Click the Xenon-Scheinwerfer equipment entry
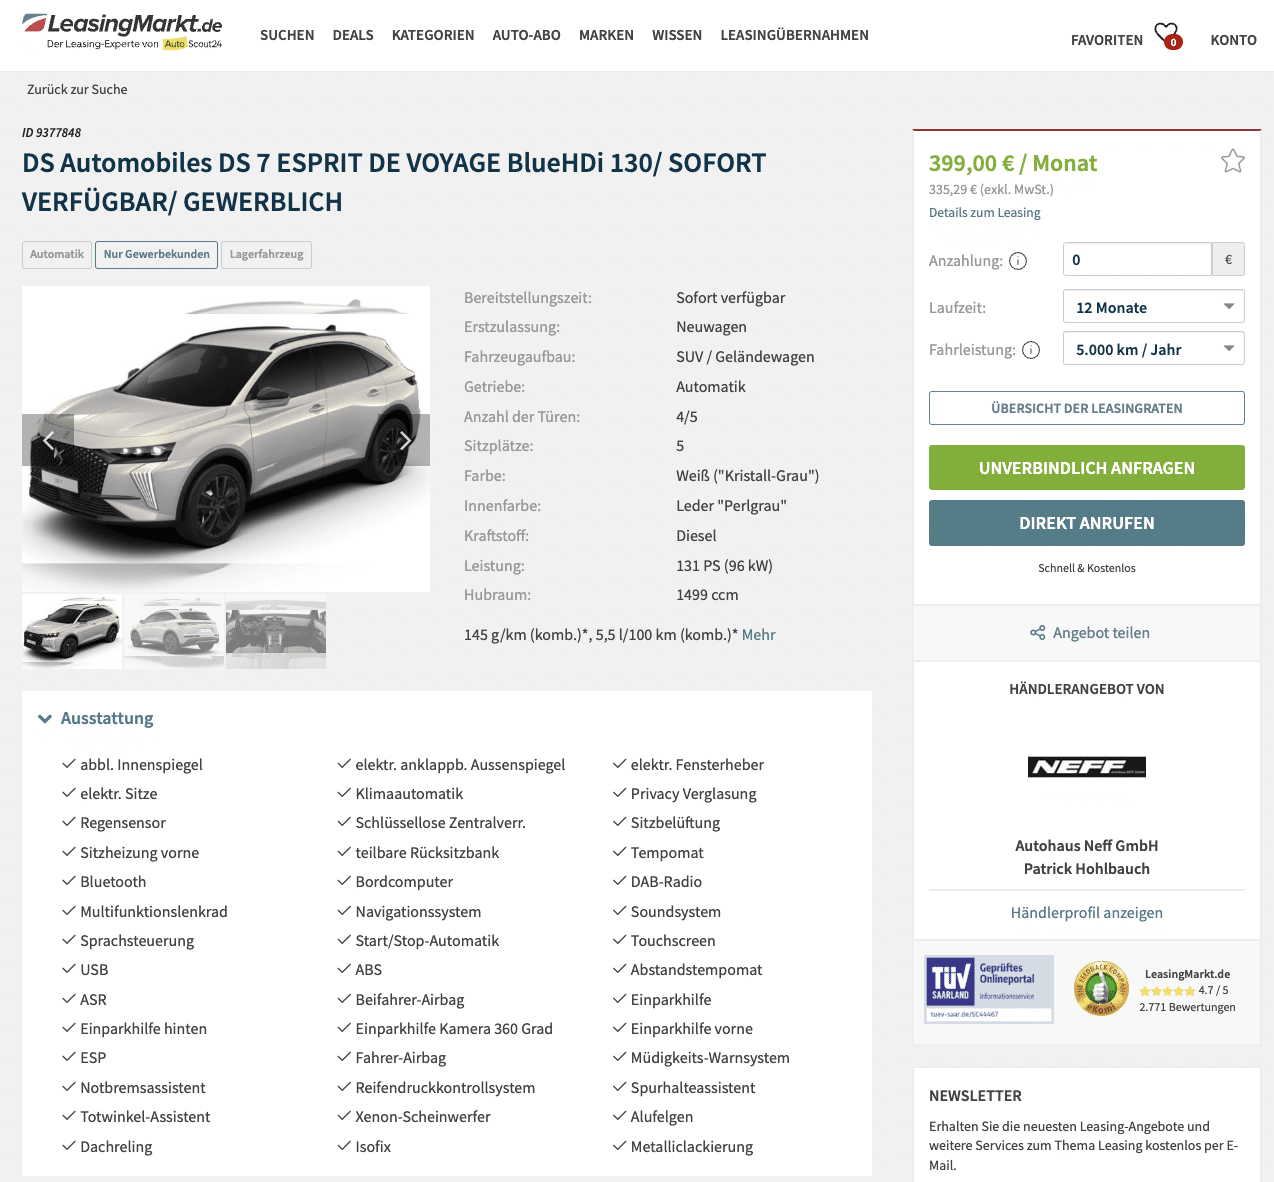 pos(422,1117)
